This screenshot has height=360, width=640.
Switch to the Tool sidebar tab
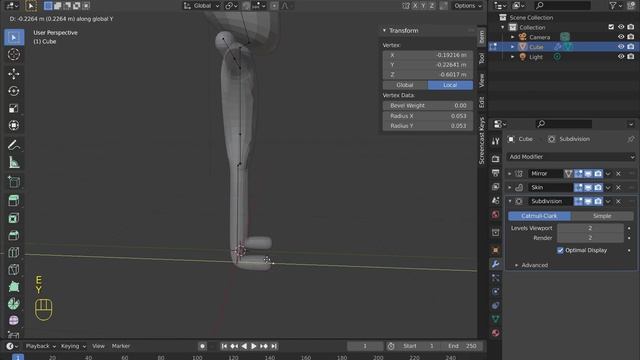point(482,58)
